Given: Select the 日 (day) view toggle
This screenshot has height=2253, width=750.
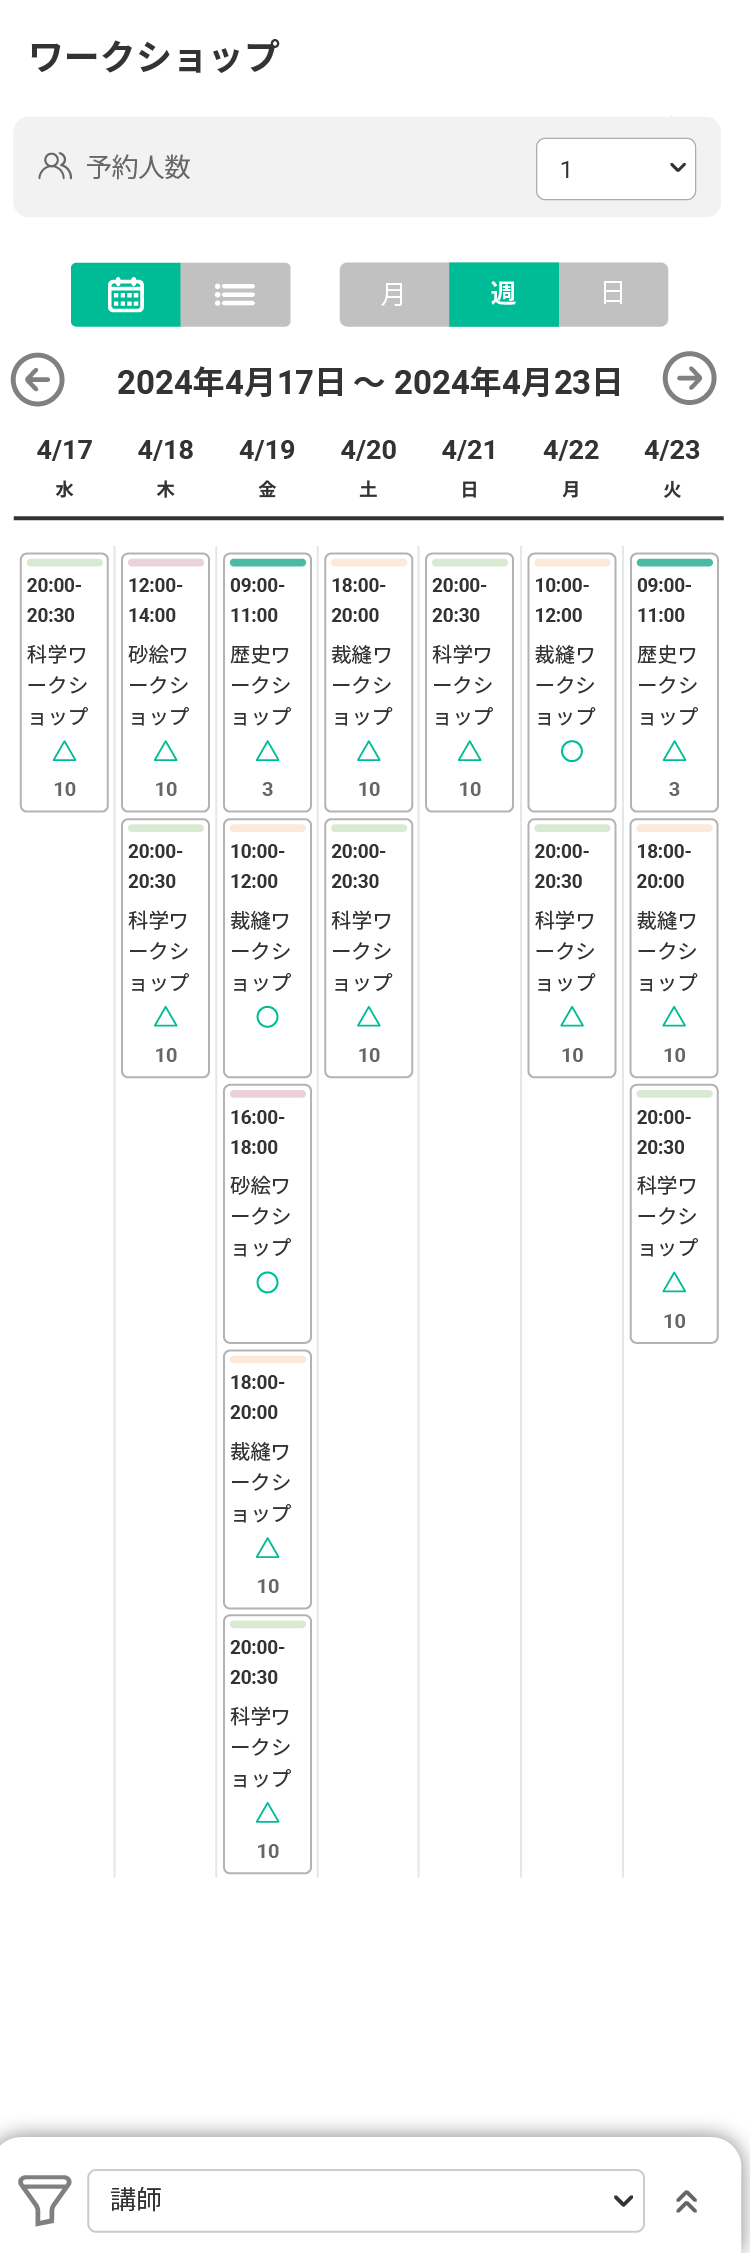Looking at the screenshot, I should tap(613, 295).
